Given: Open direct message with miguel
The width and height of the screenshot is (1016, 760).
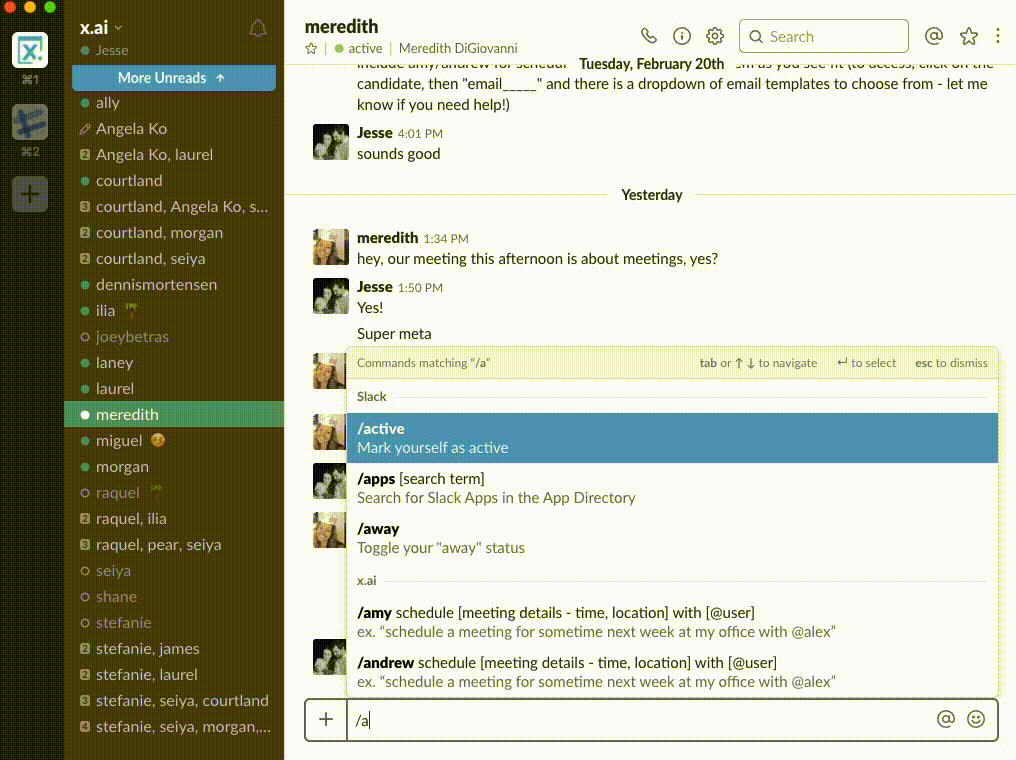Looking at the screenshot, I should (174, 441).
